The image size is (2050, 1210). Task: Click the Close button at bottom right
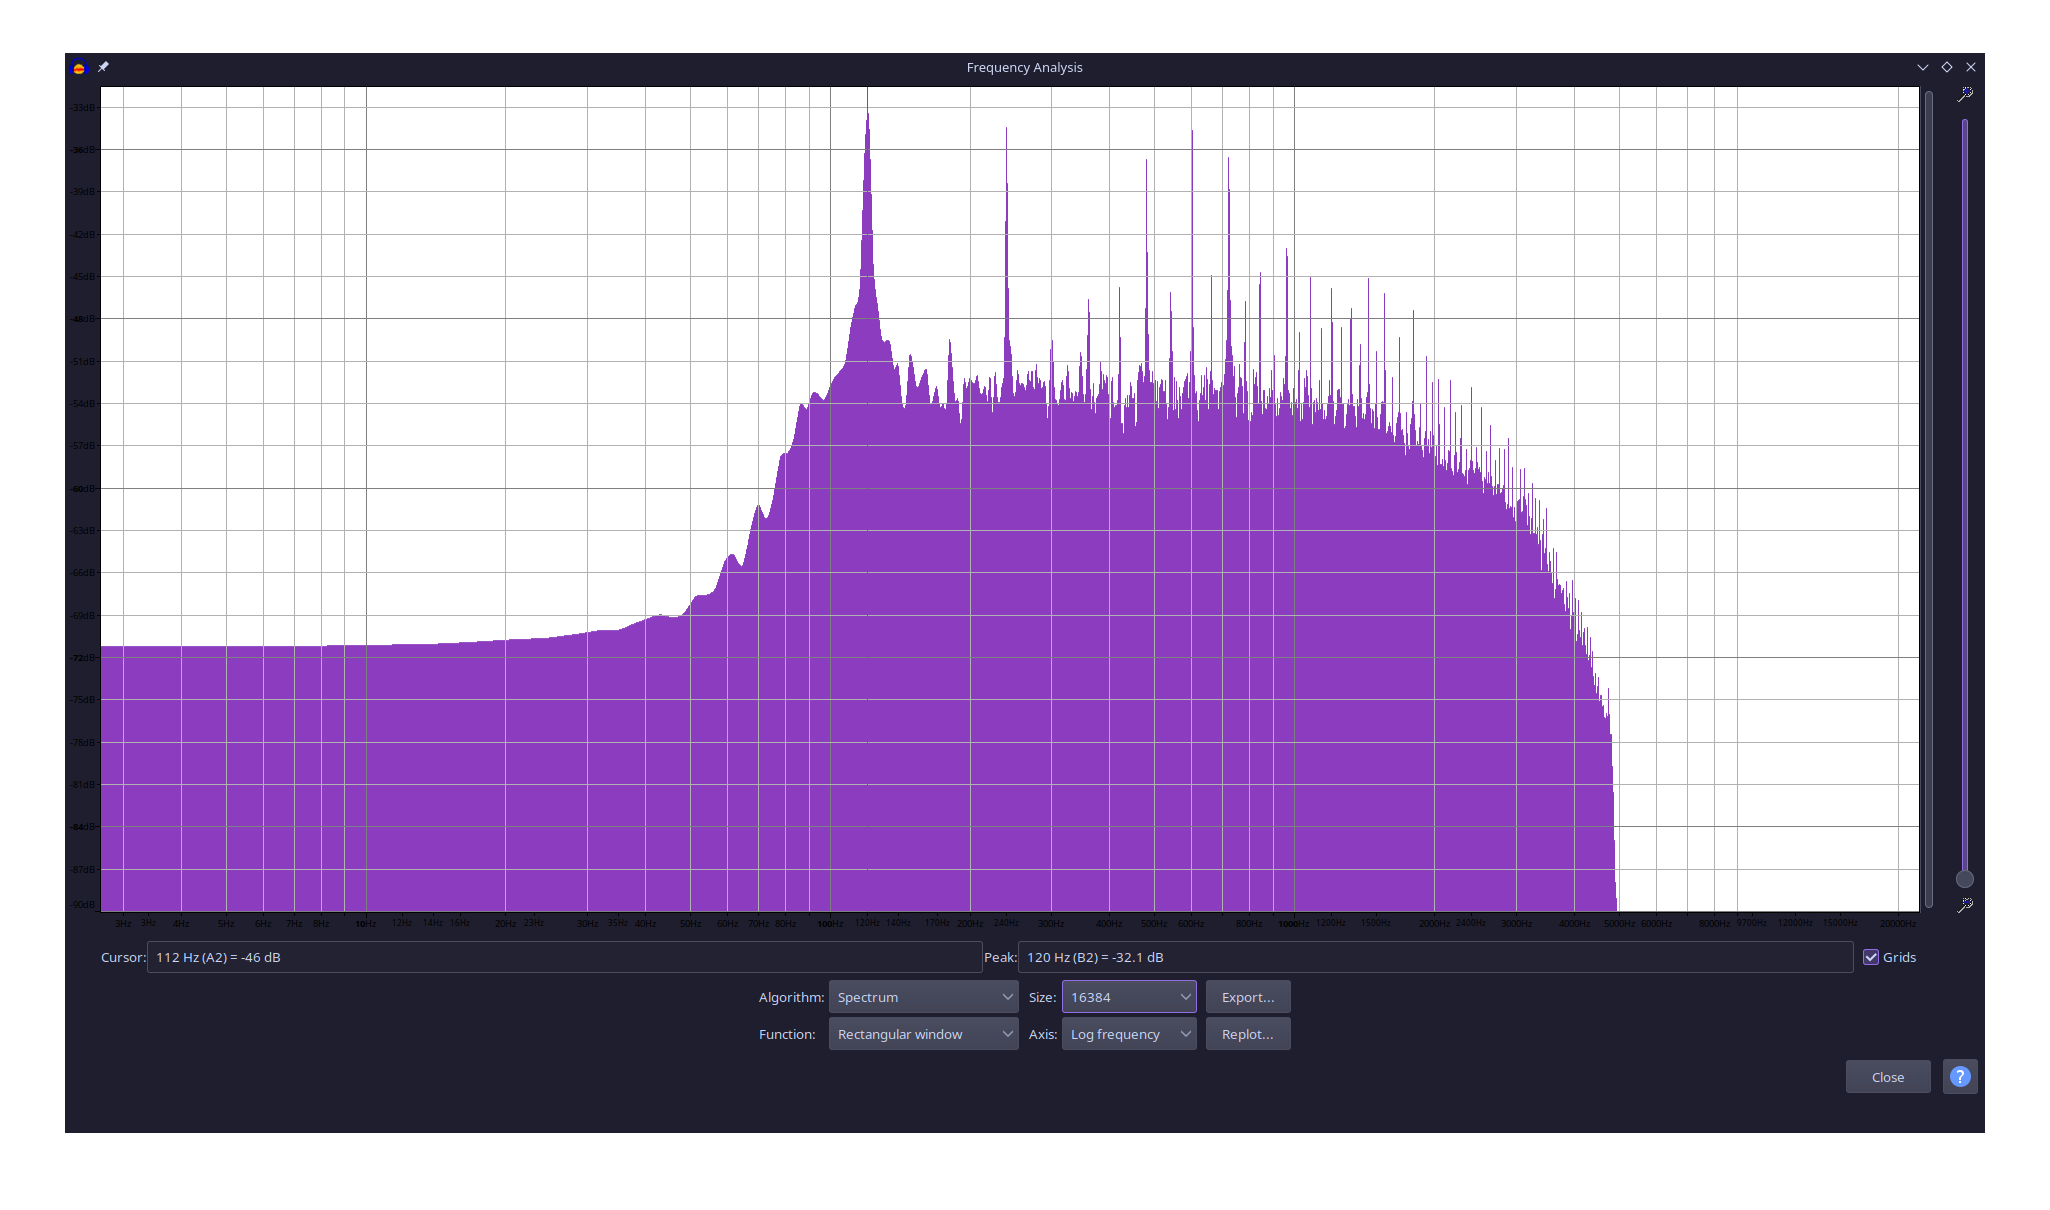(1887, 1077)
